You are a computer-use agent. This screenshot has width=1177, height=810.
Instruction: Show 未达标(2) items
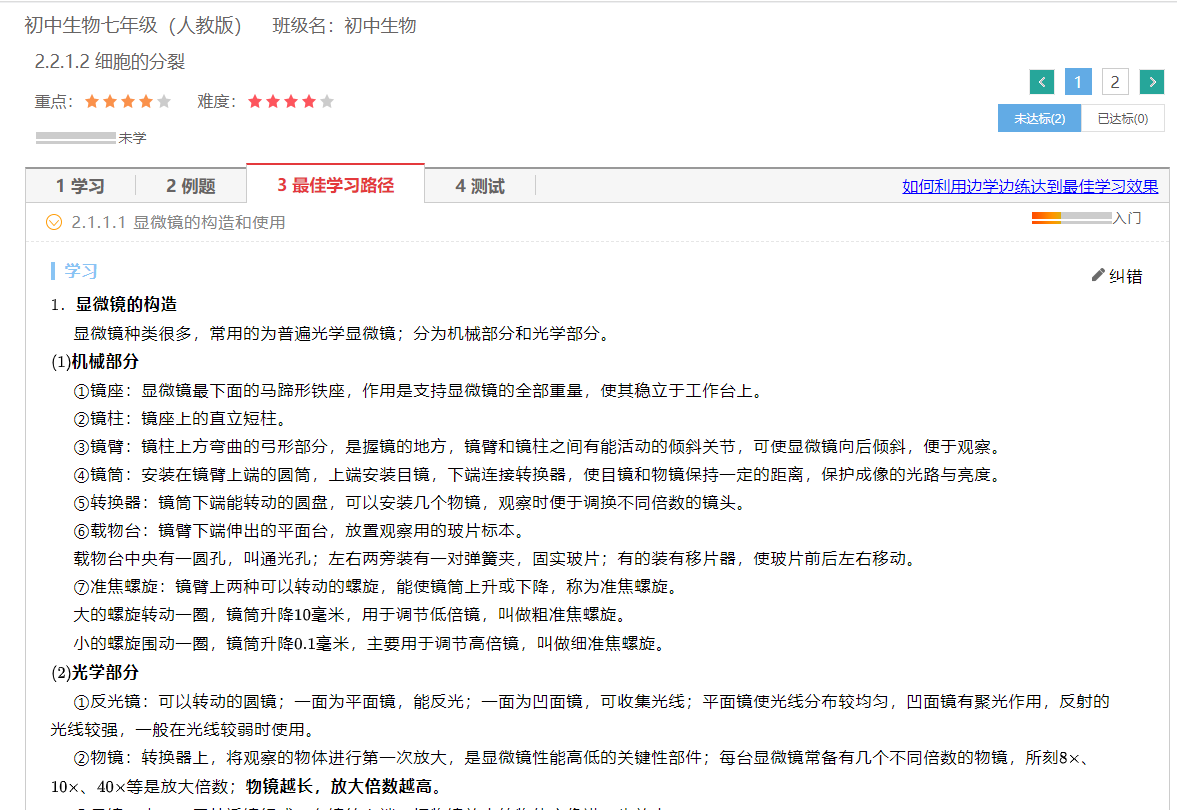coord(1039,119)
